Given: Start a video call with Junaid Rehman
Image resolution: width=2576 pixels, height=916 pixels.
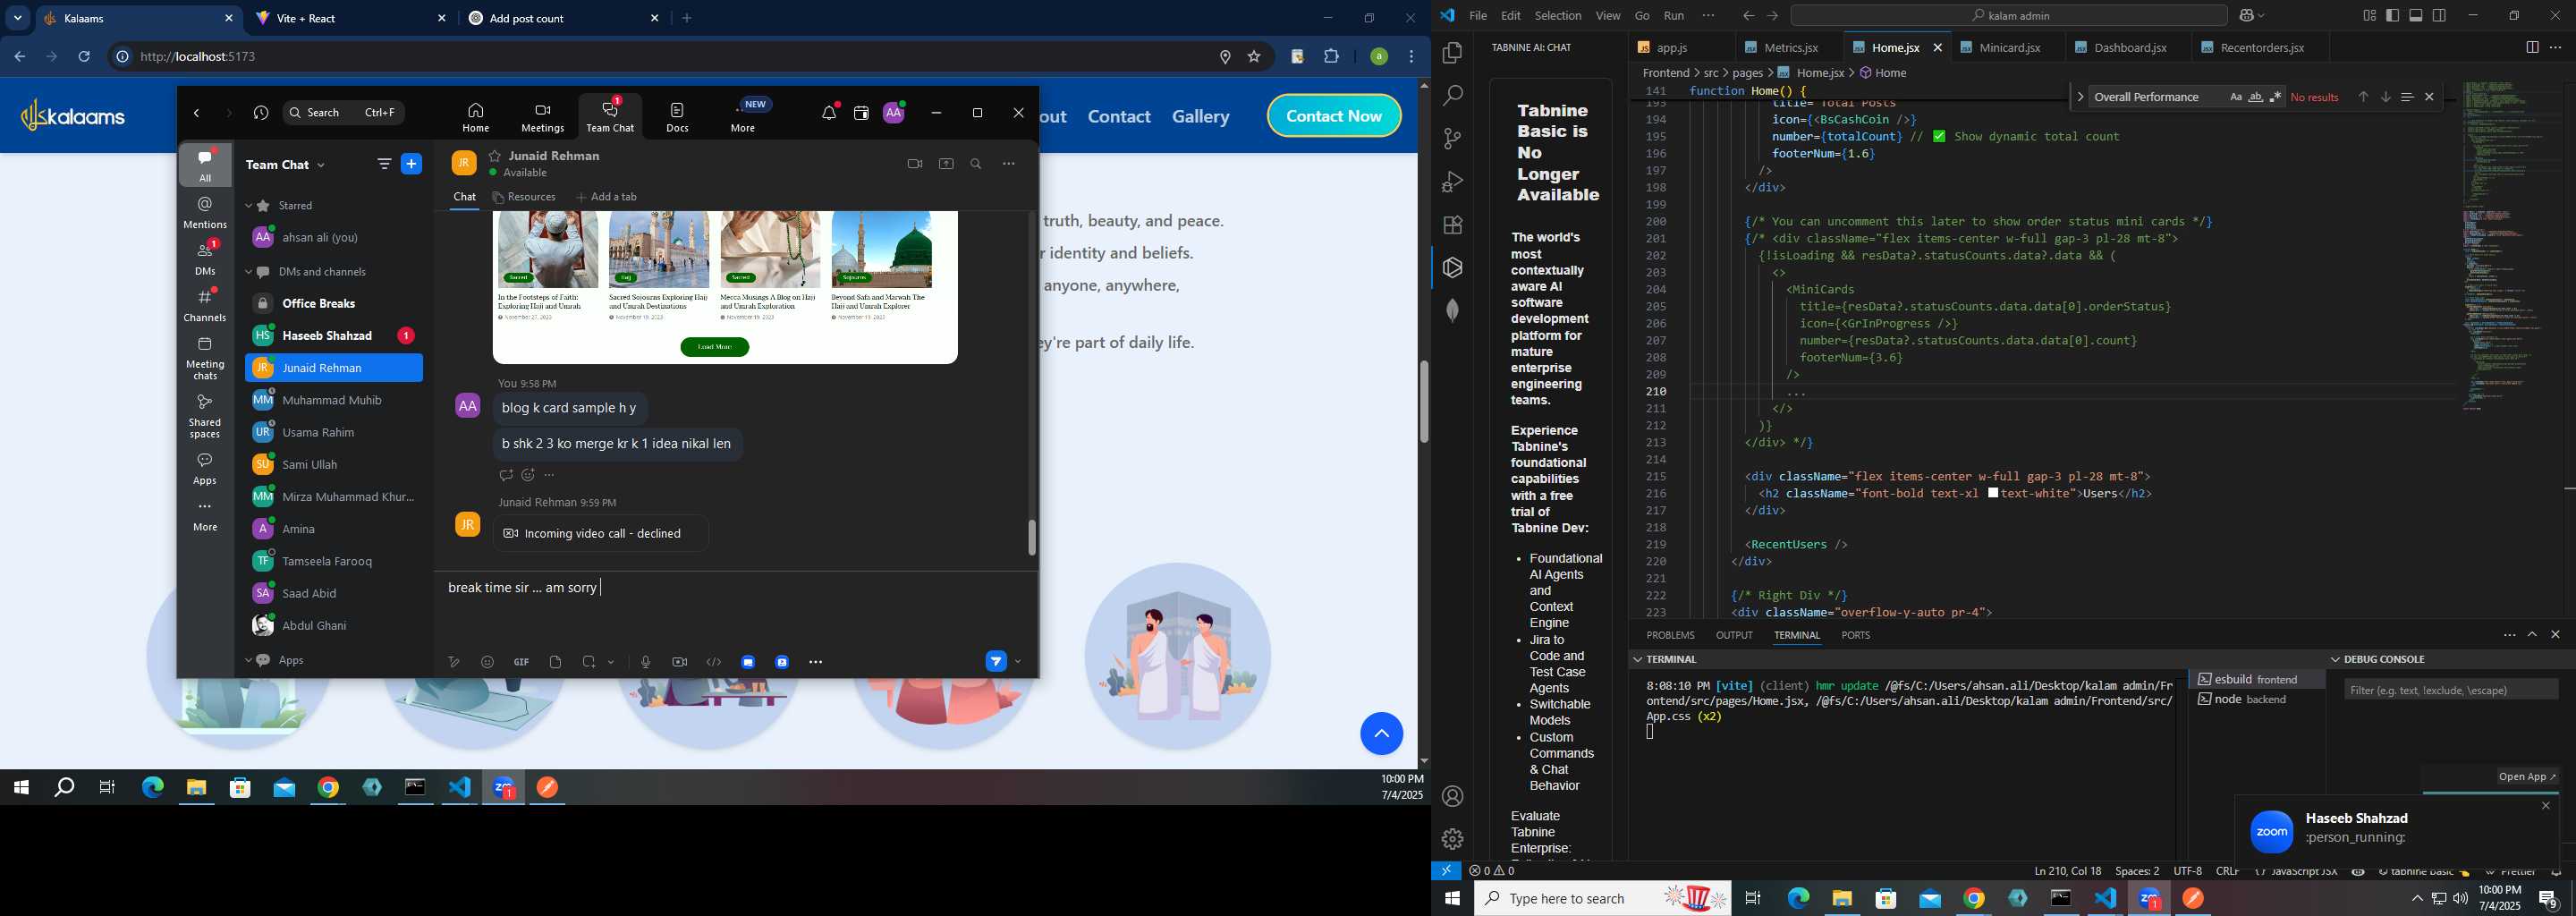Looking at the screenshot, I should (914, 164).
